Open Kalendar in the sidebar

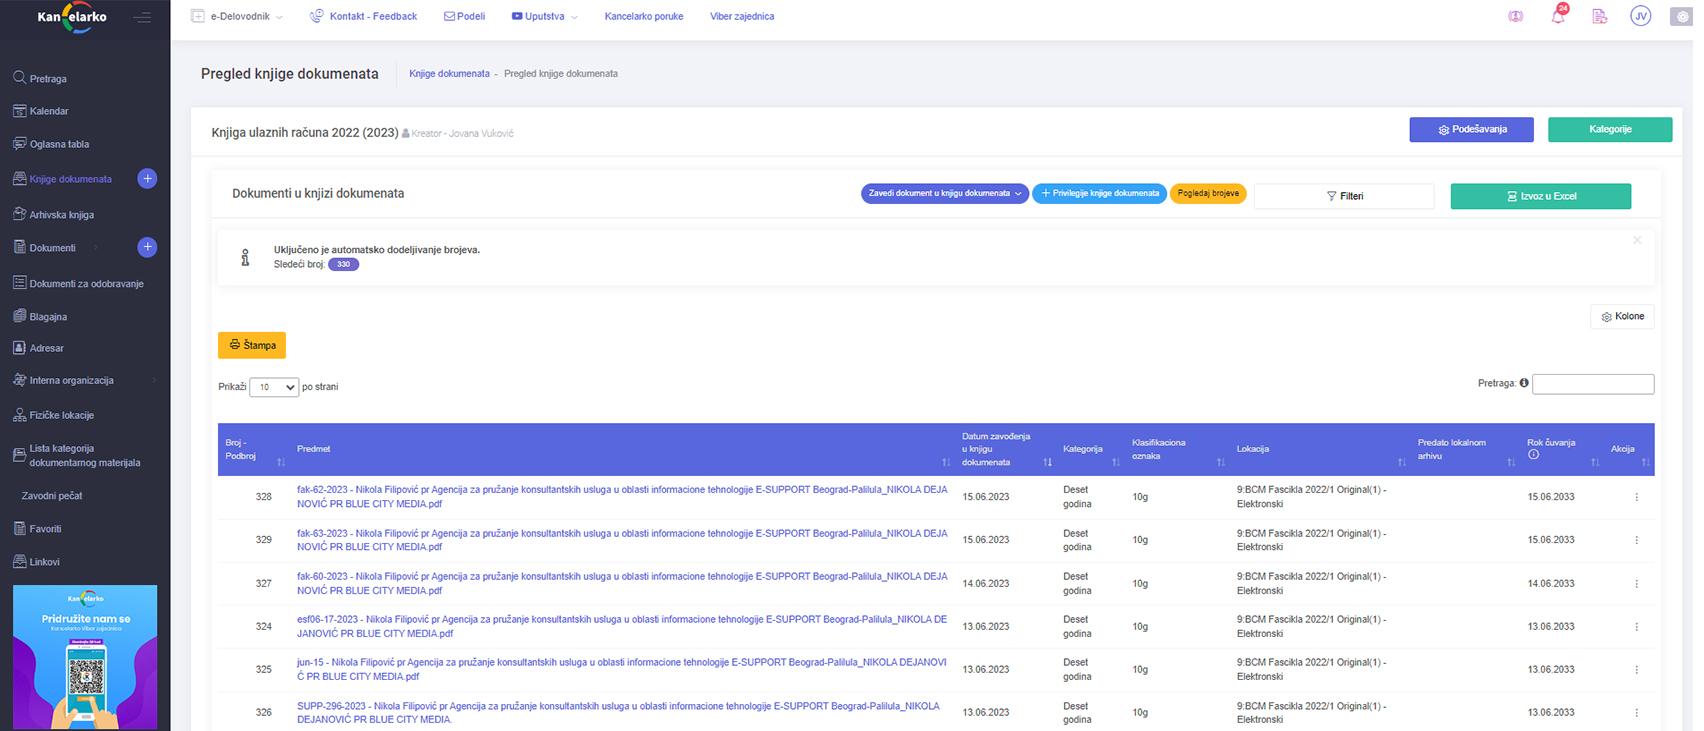coord(49,111)
